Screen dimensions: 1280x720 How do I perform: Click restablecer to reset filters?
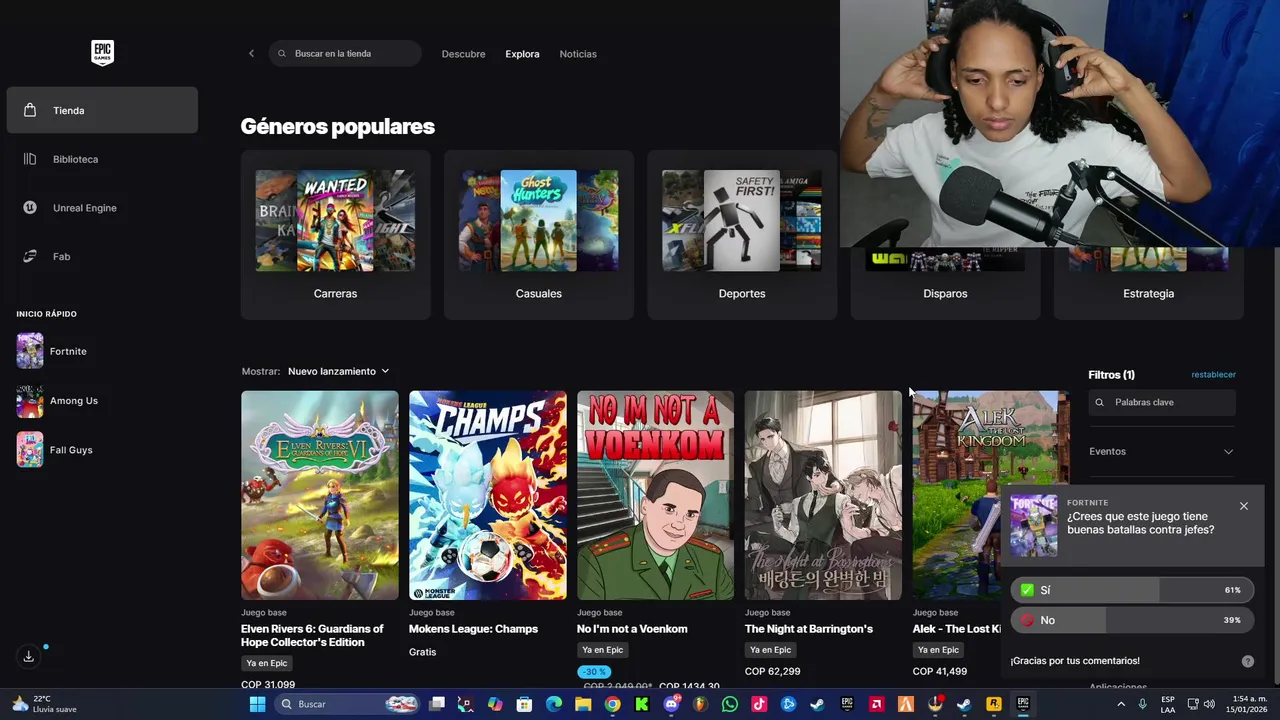[1213, 375]
